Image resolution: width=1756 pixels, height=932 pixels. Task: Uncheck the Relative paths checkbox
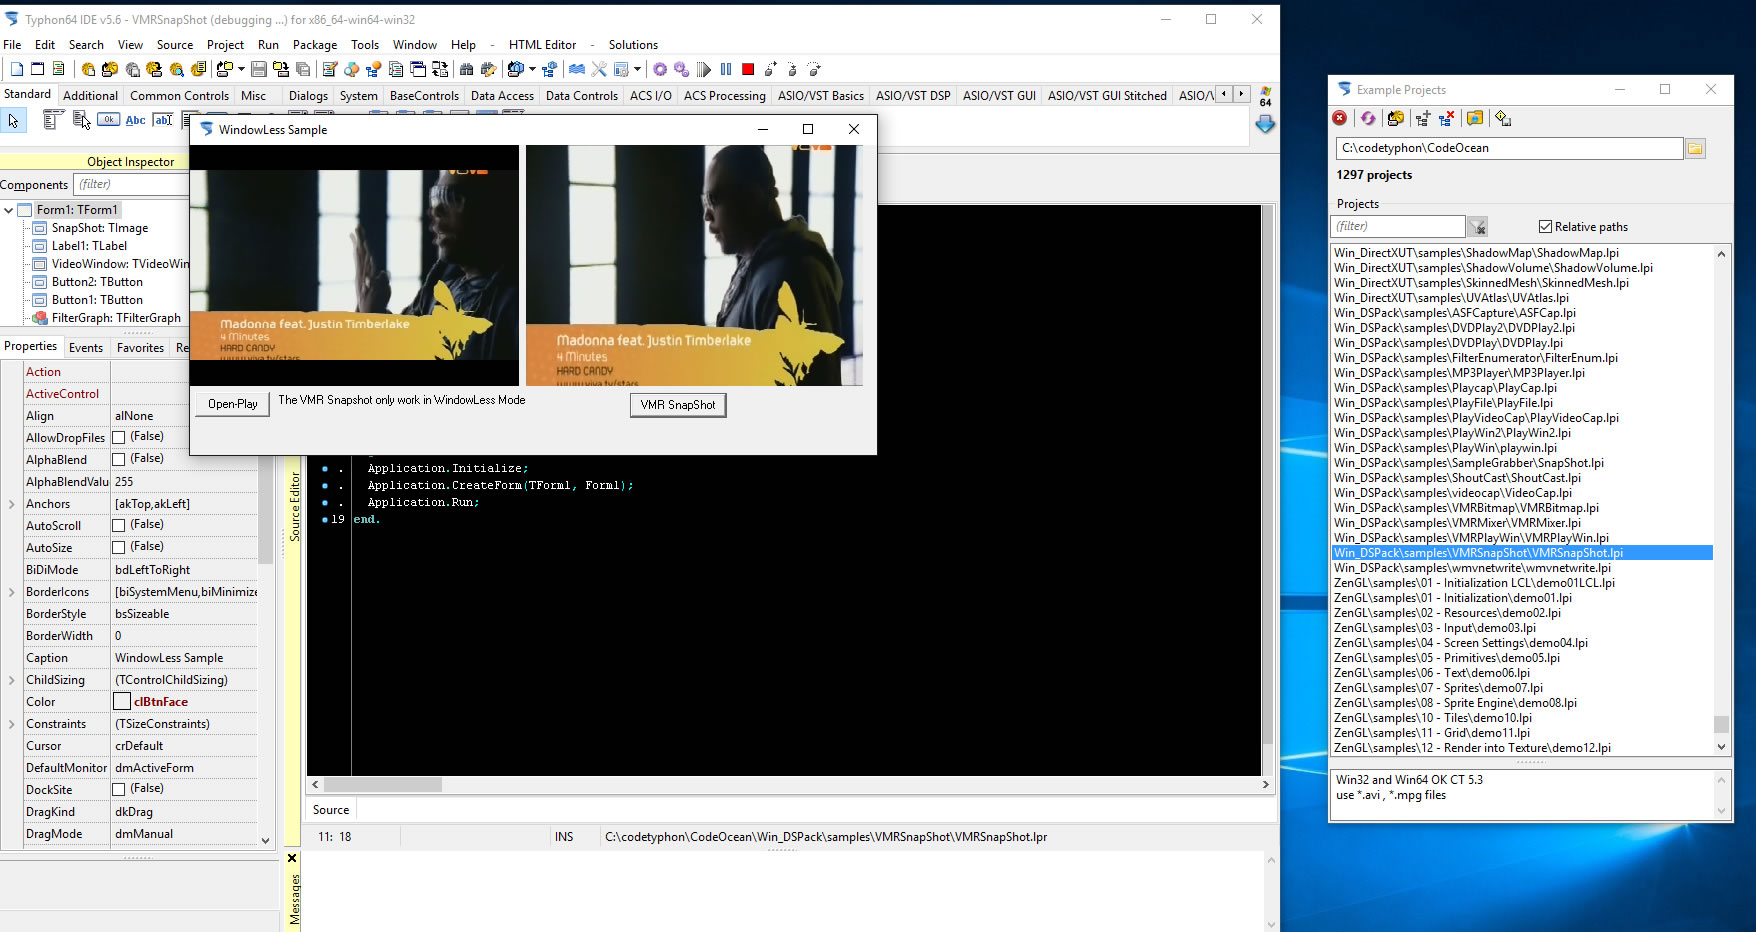1545,227
